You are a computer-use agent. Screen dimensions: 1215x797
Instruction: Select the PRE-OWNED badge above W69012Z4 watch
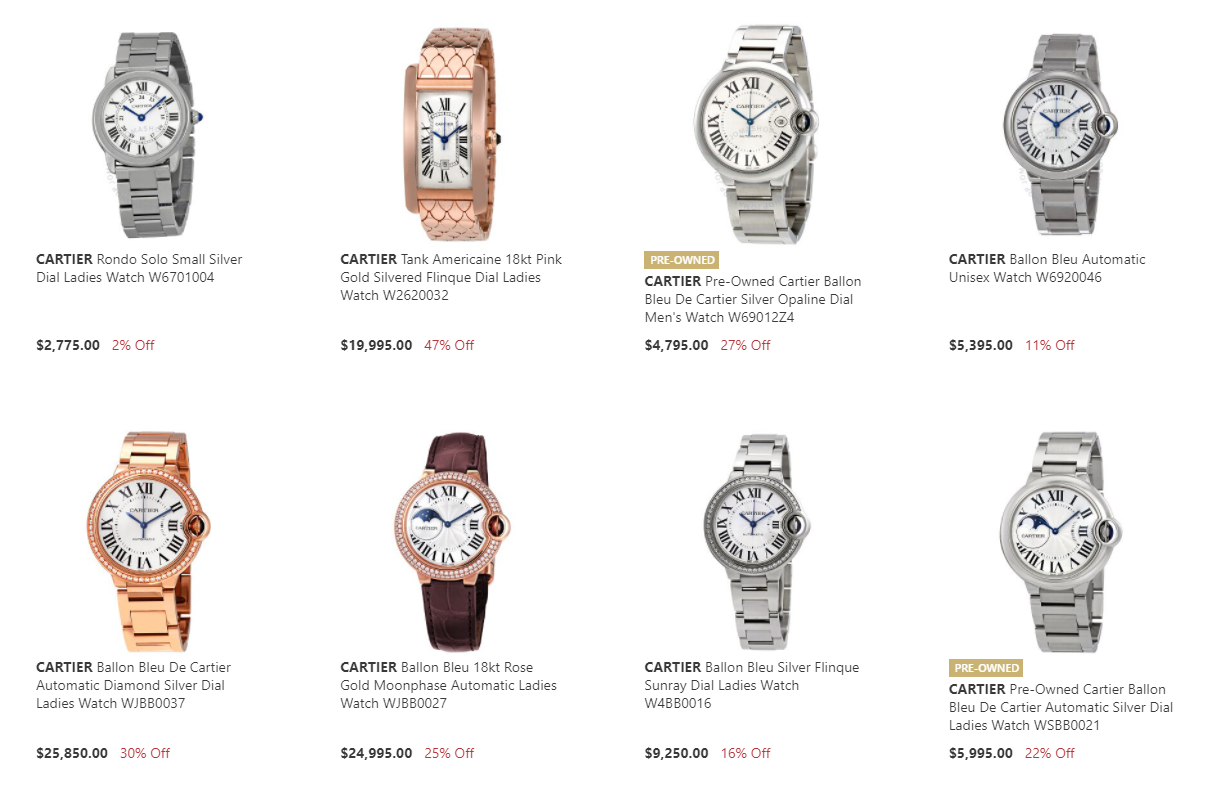[682, 260]
